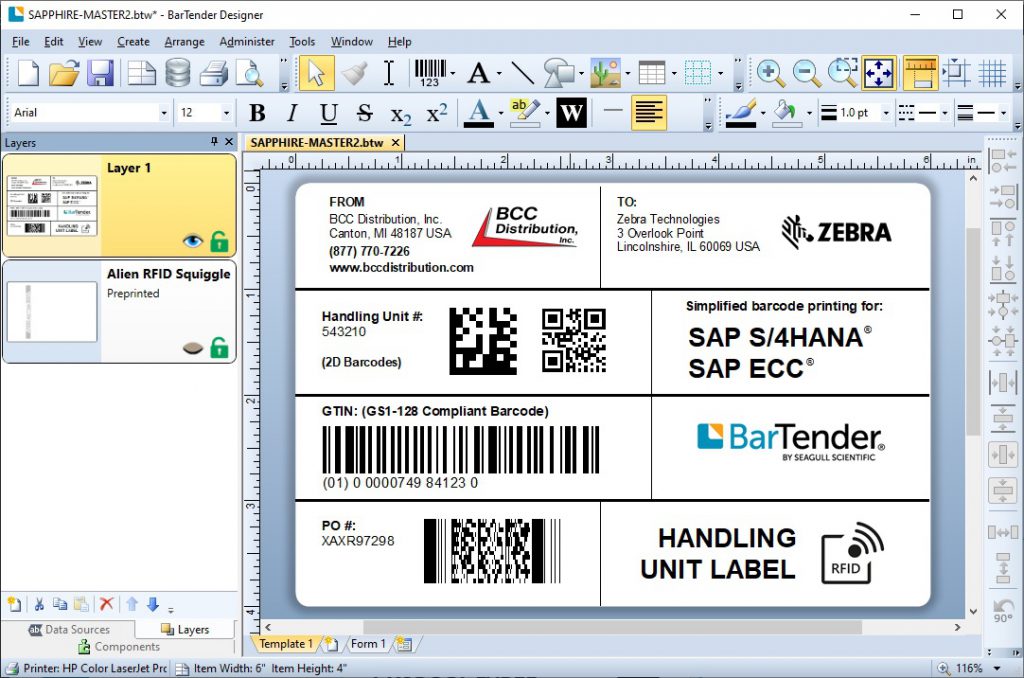Viewport: 1024px width, 678px height.
Task: Close the SAPPHIRE-MASTER2.btw document tab
Action: coord(395,142)
